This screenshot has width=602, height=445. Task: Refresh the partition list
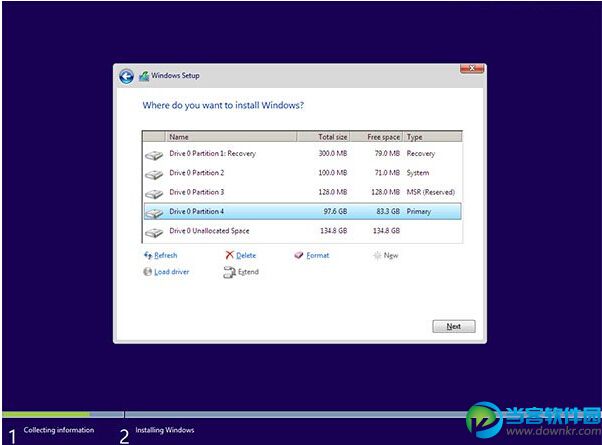point(165,255)
